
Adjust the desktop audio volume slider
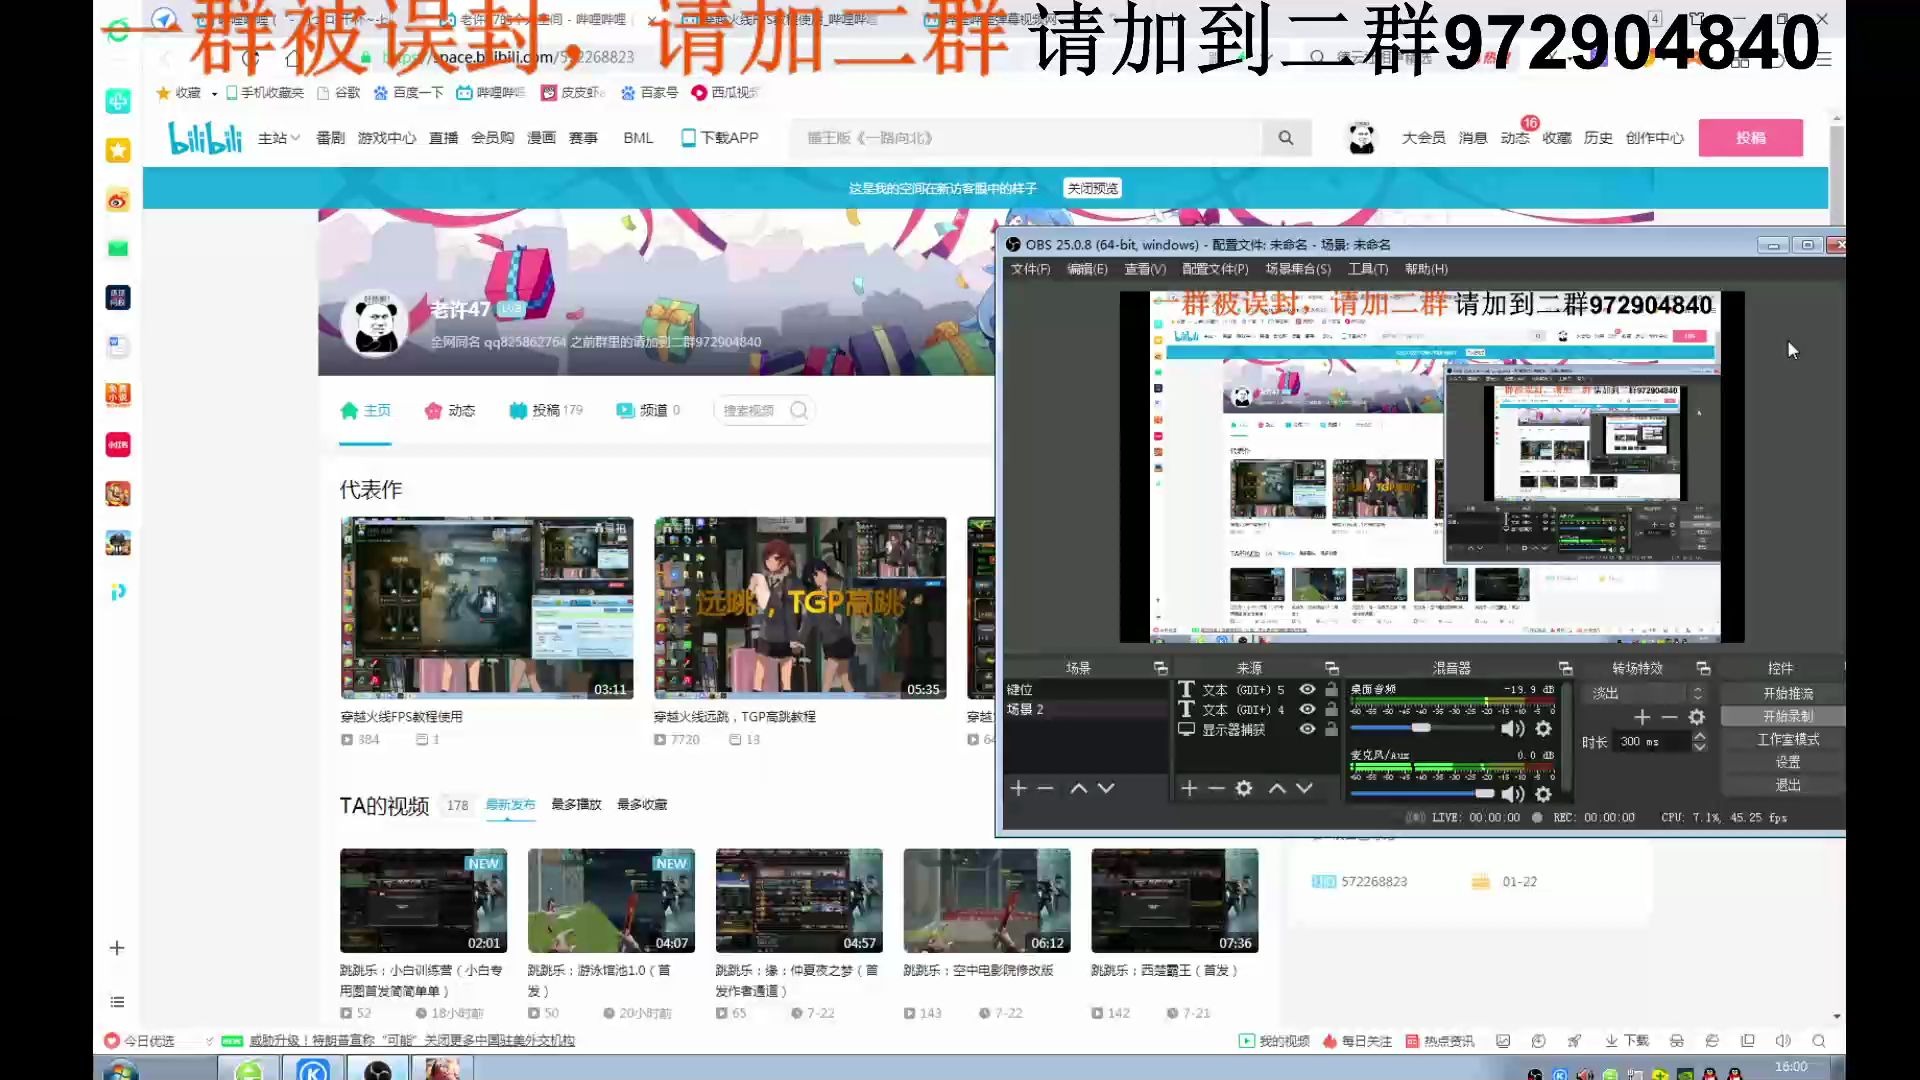click(1422, 728)
